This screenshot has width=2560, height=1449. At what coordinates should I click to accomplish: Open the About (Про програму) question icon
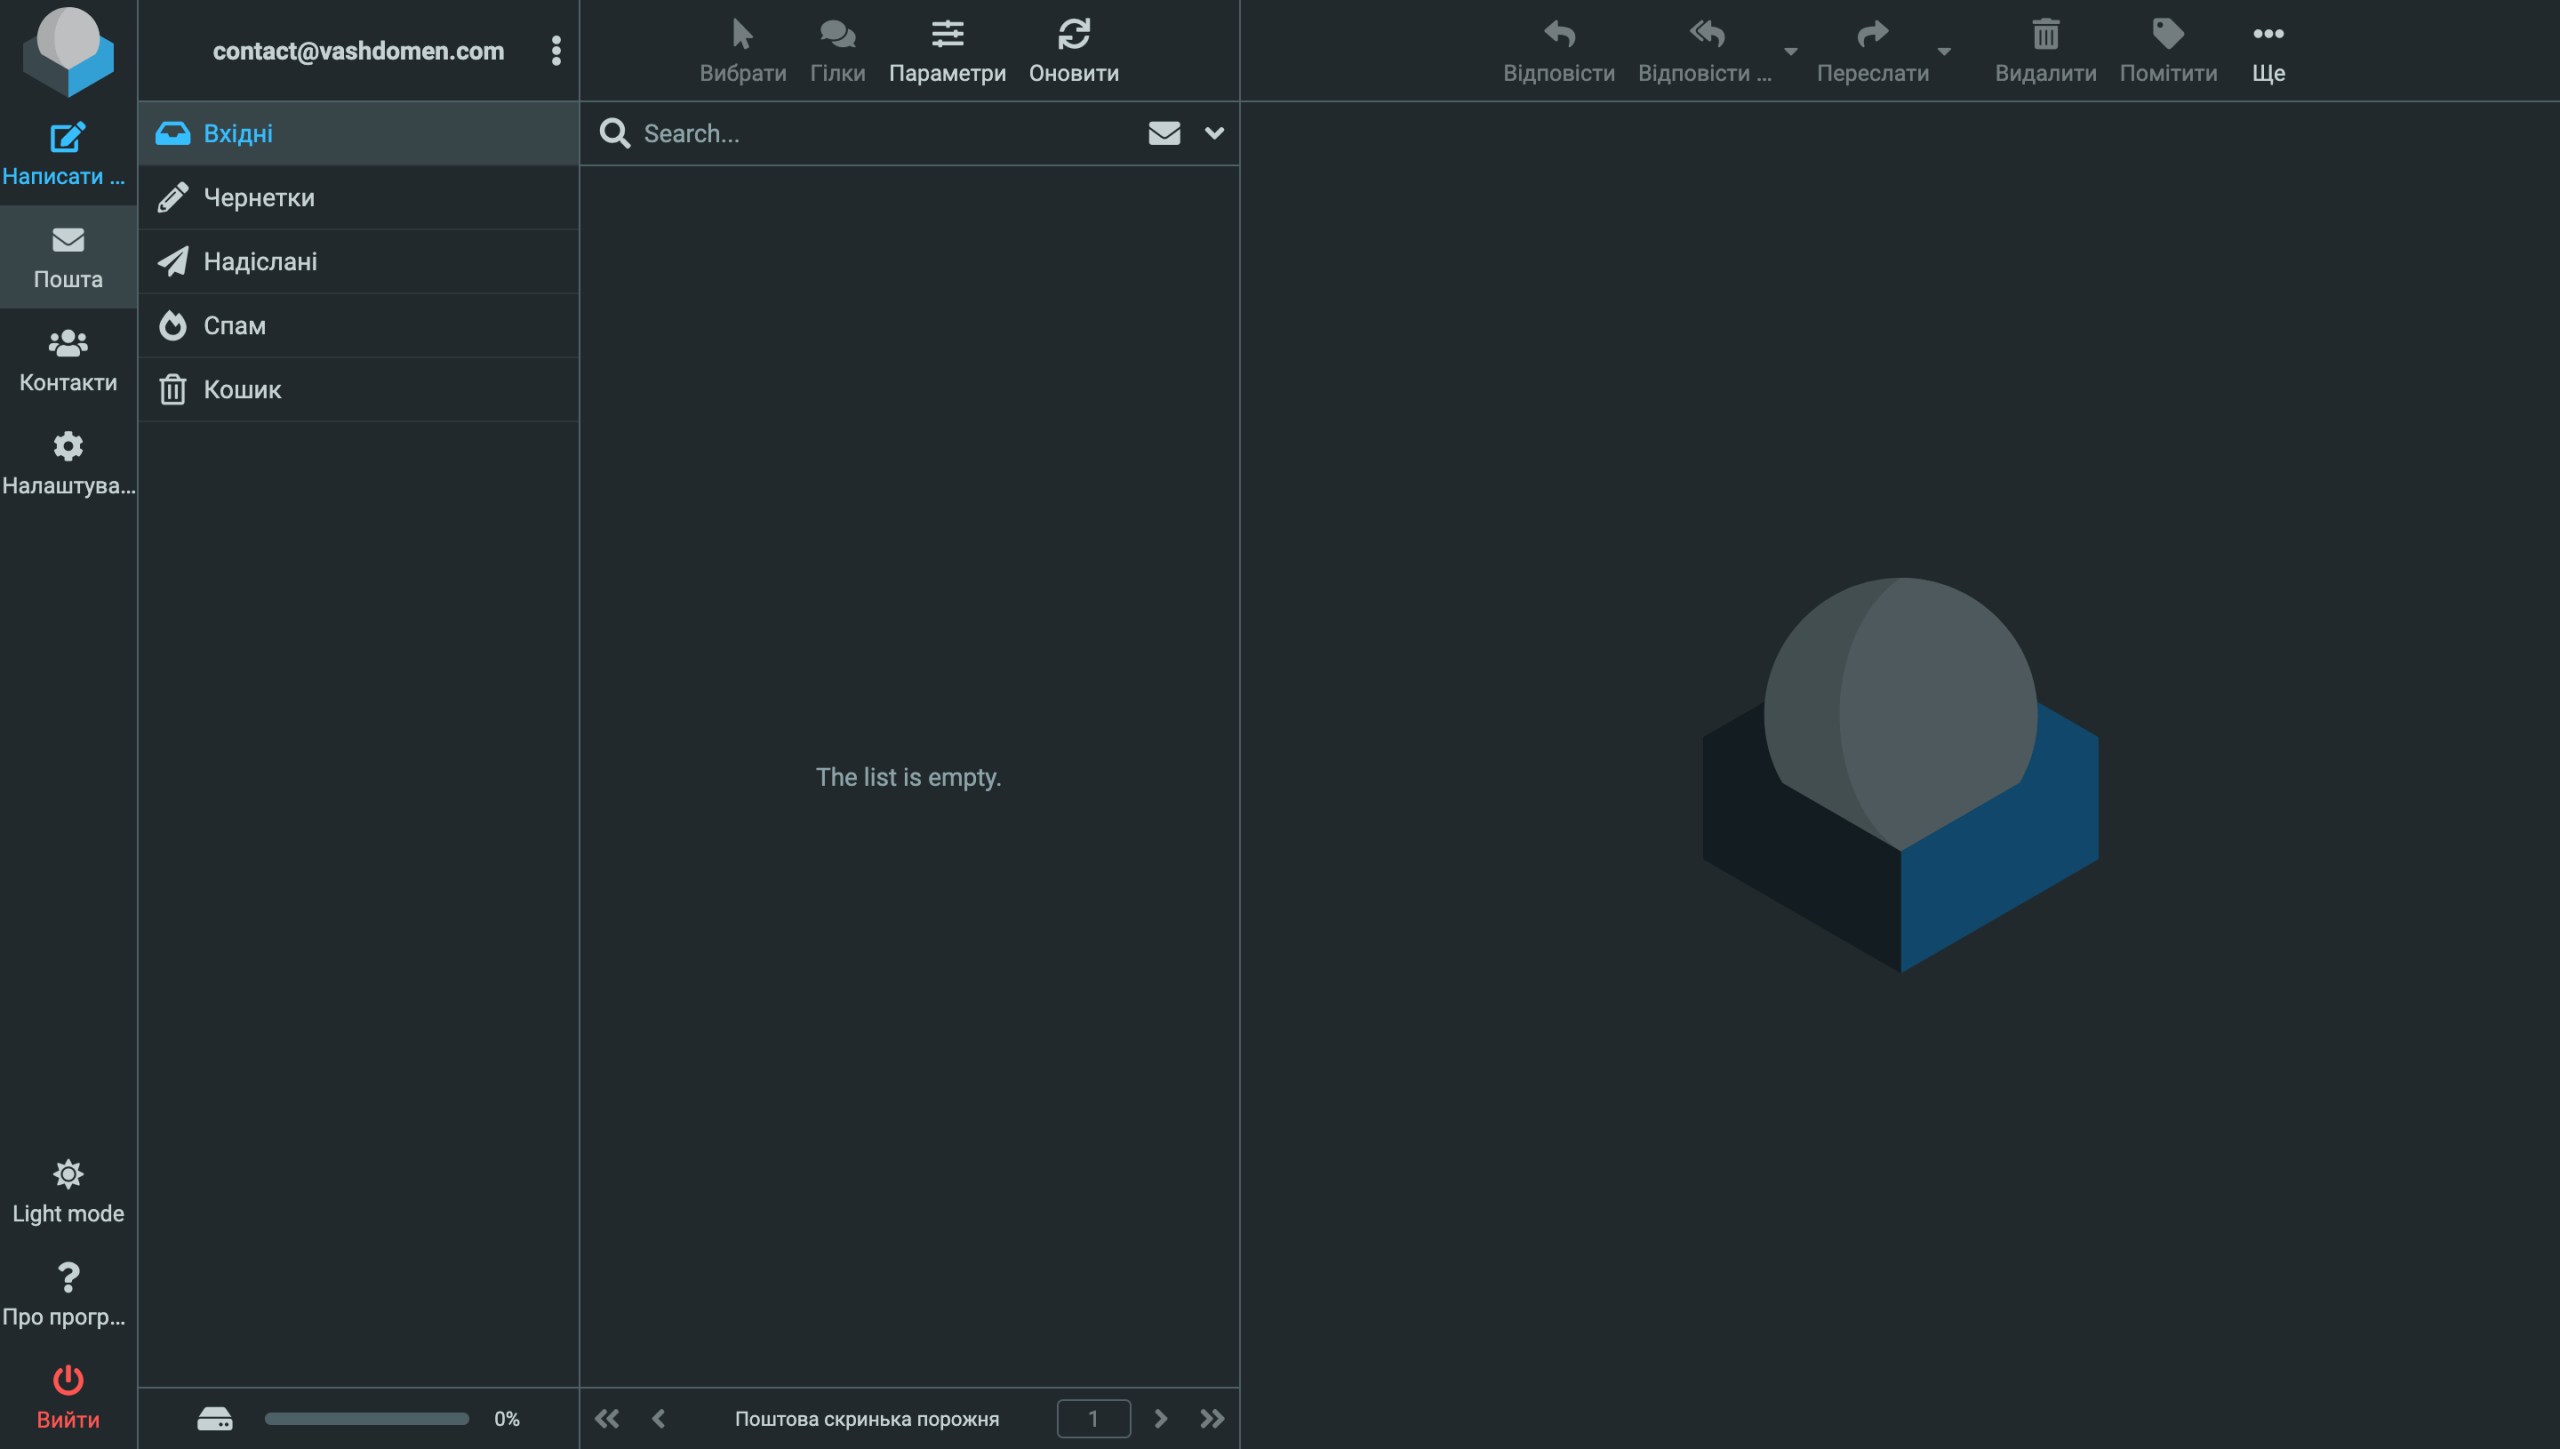click(x=67, y=1278)
